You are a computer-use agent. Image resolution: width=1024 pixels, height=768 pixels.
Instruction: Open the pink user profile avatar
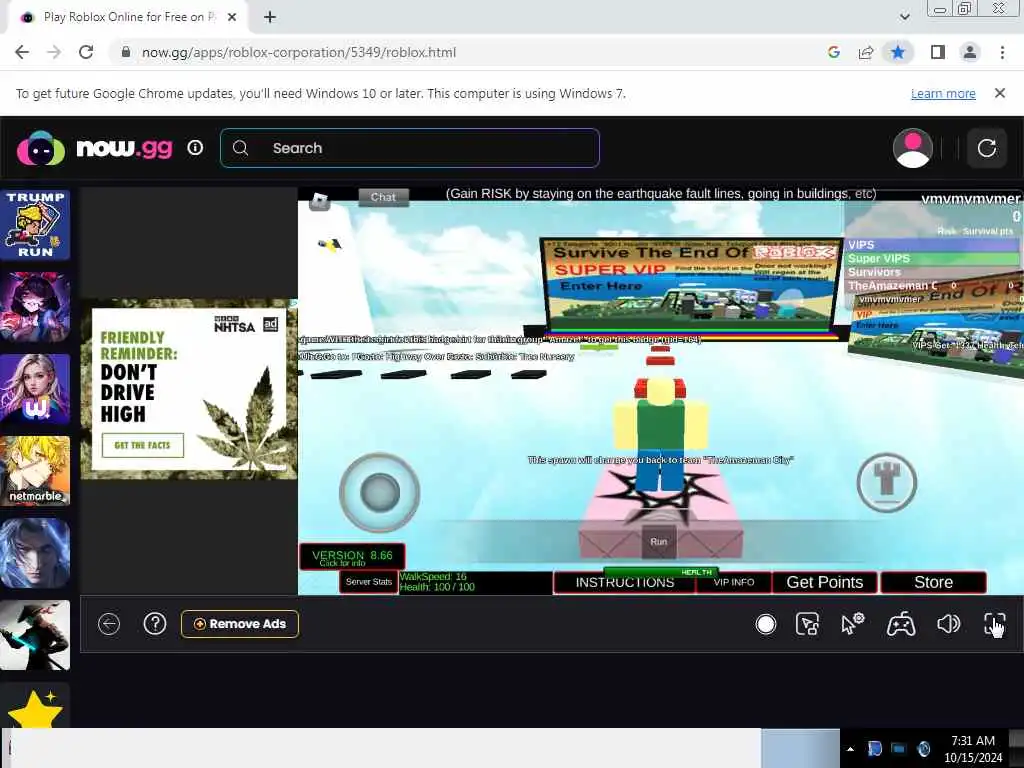[912, 148]
